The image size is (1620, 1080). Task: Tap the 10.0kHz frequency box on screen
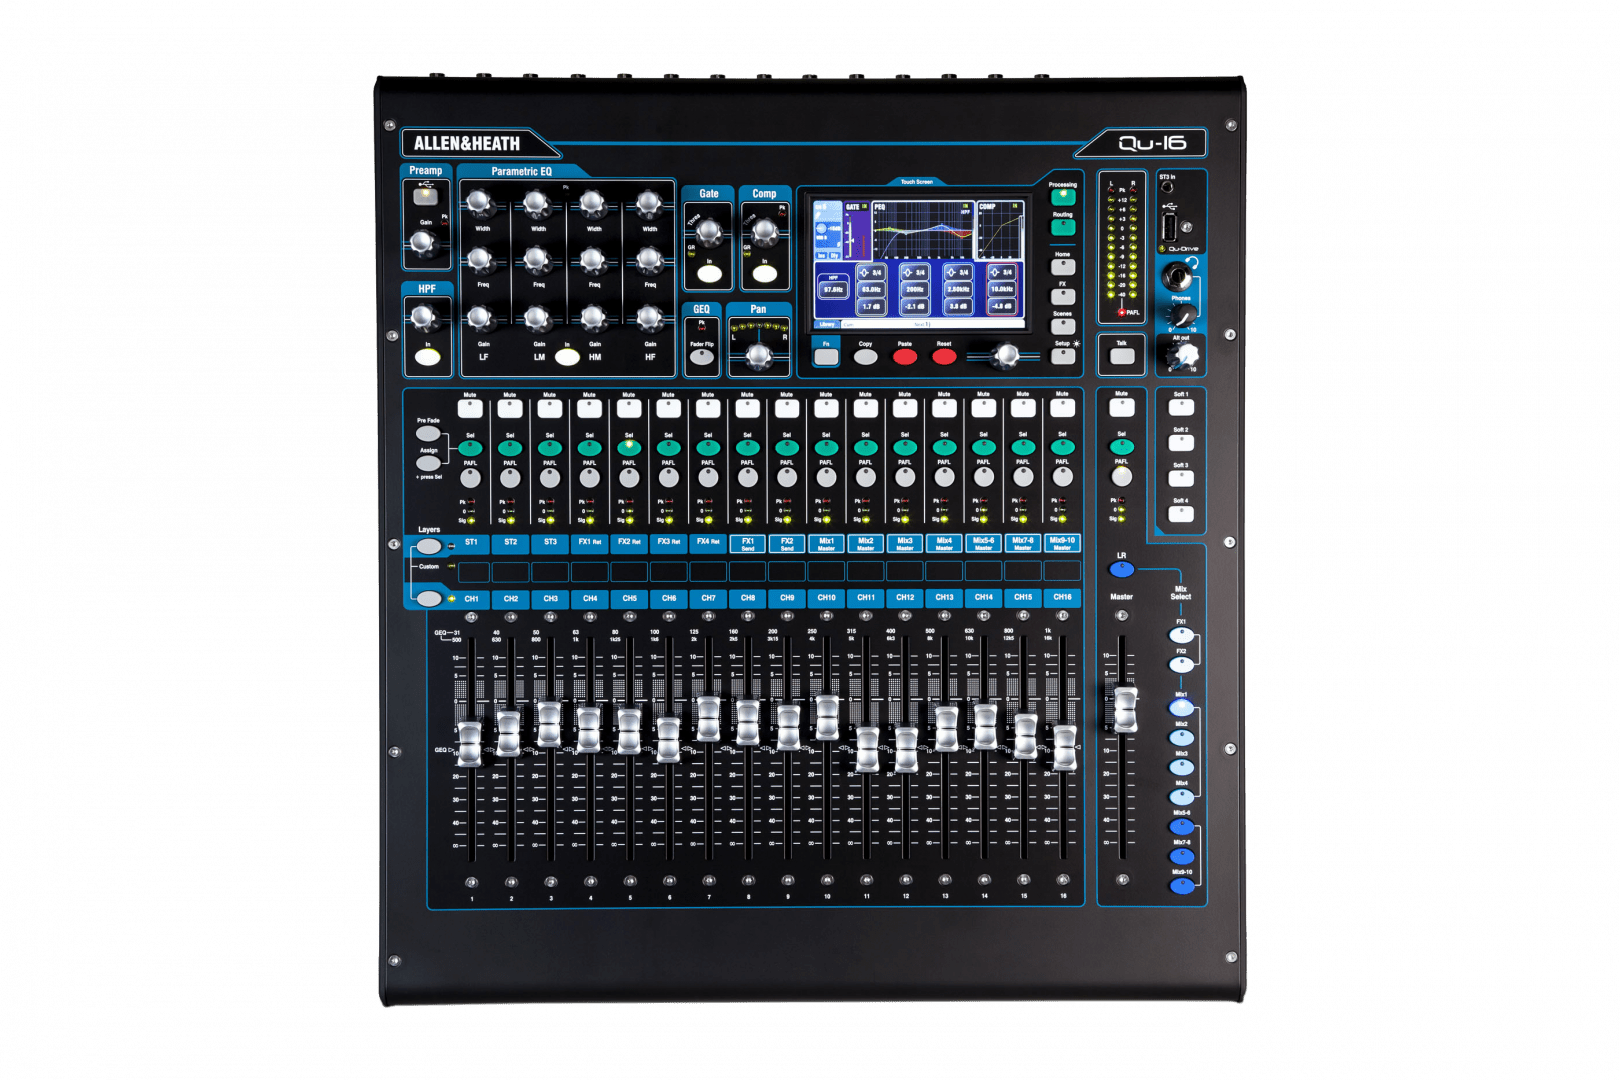(1002, 290)
